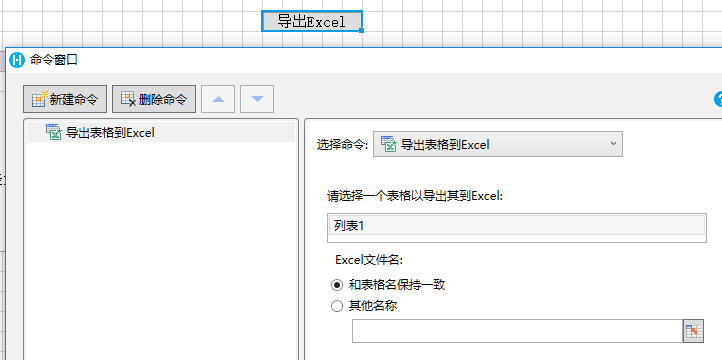Image resolution: width=722 pixels, height=360 pixels.
Task: Click the 列表1 table selection field
Action: click(517, 226)
